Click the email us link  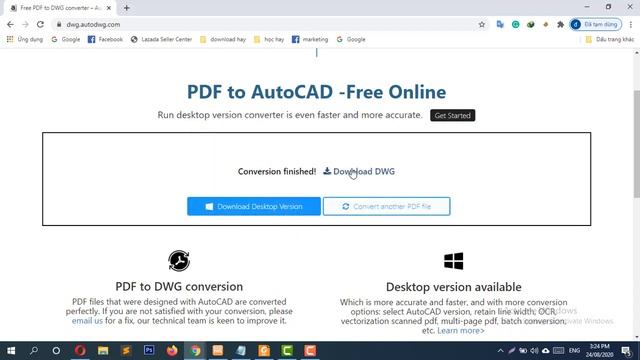87,321
